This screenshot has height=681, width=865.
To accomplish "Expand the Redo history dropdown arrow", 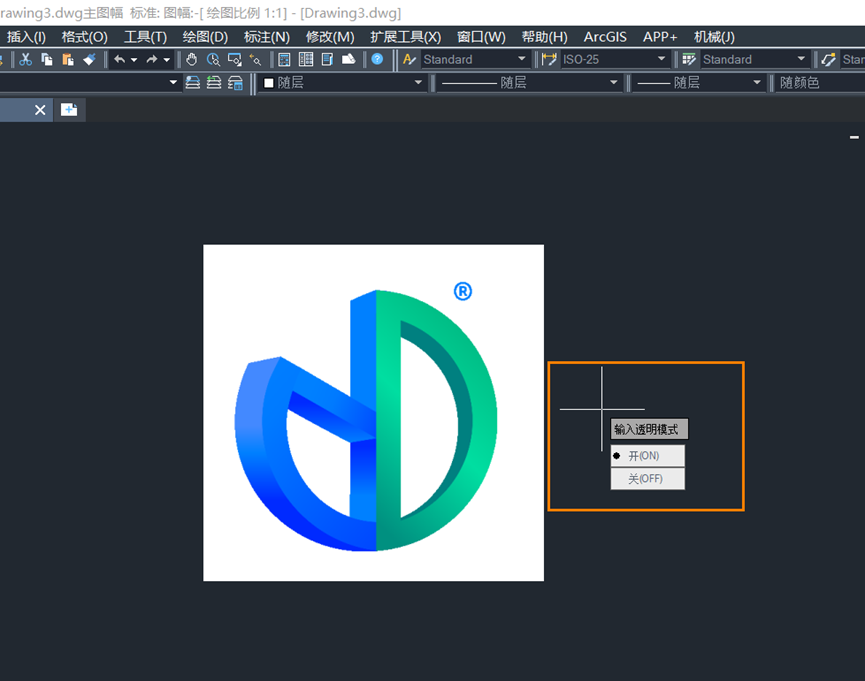I will point(167,60).
